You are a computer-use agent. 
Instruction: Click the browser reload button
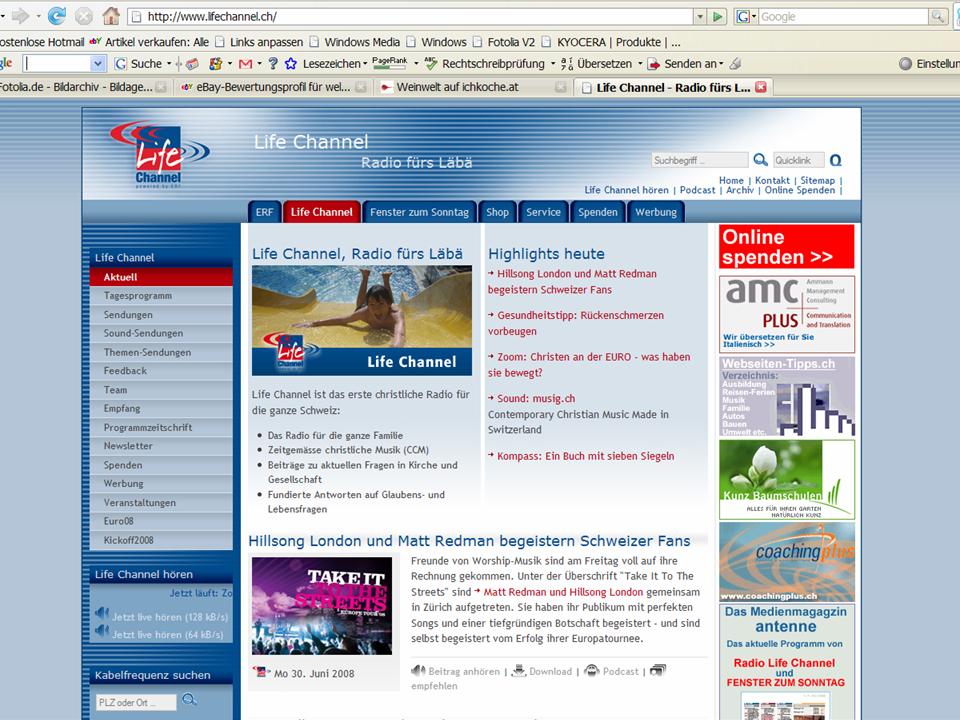[x=57, y=16]
